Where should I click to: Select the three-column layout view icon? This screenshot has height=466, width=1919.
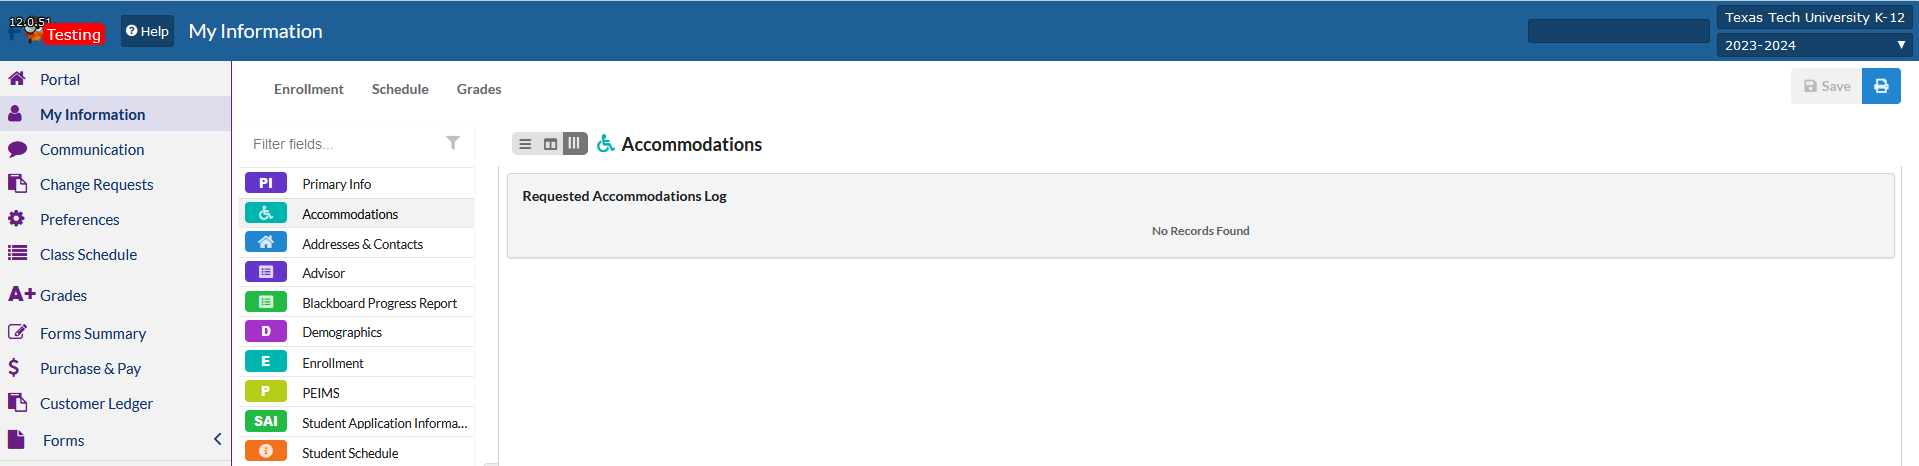coord(575,144)
